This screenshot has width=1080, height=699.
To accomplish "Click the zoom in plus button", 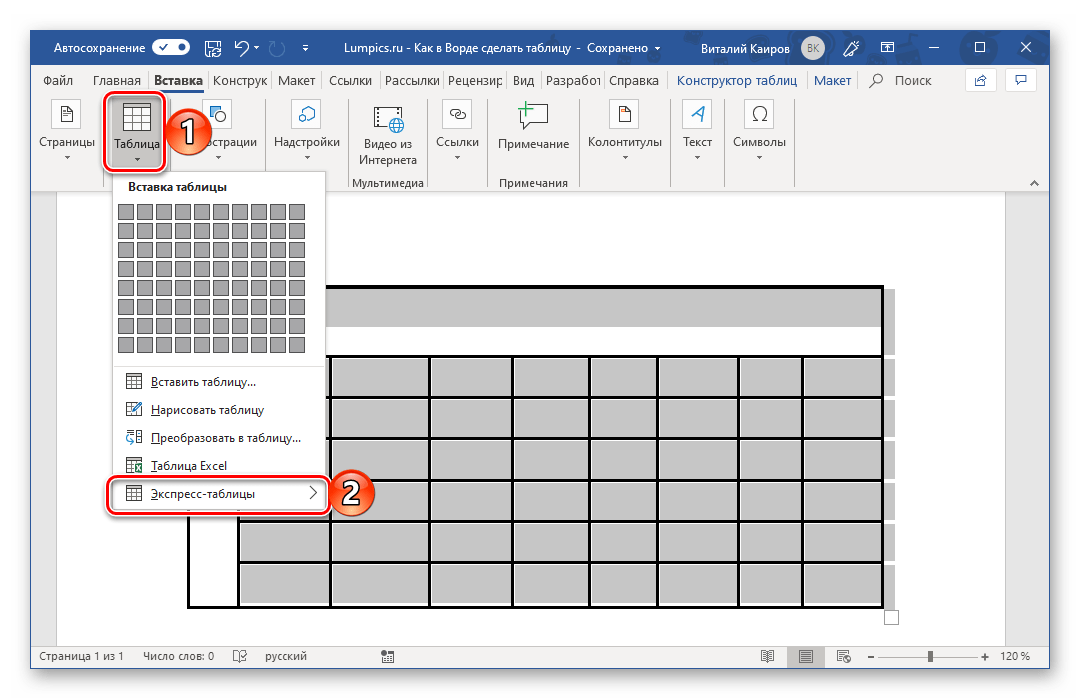I will click(985, 657).
